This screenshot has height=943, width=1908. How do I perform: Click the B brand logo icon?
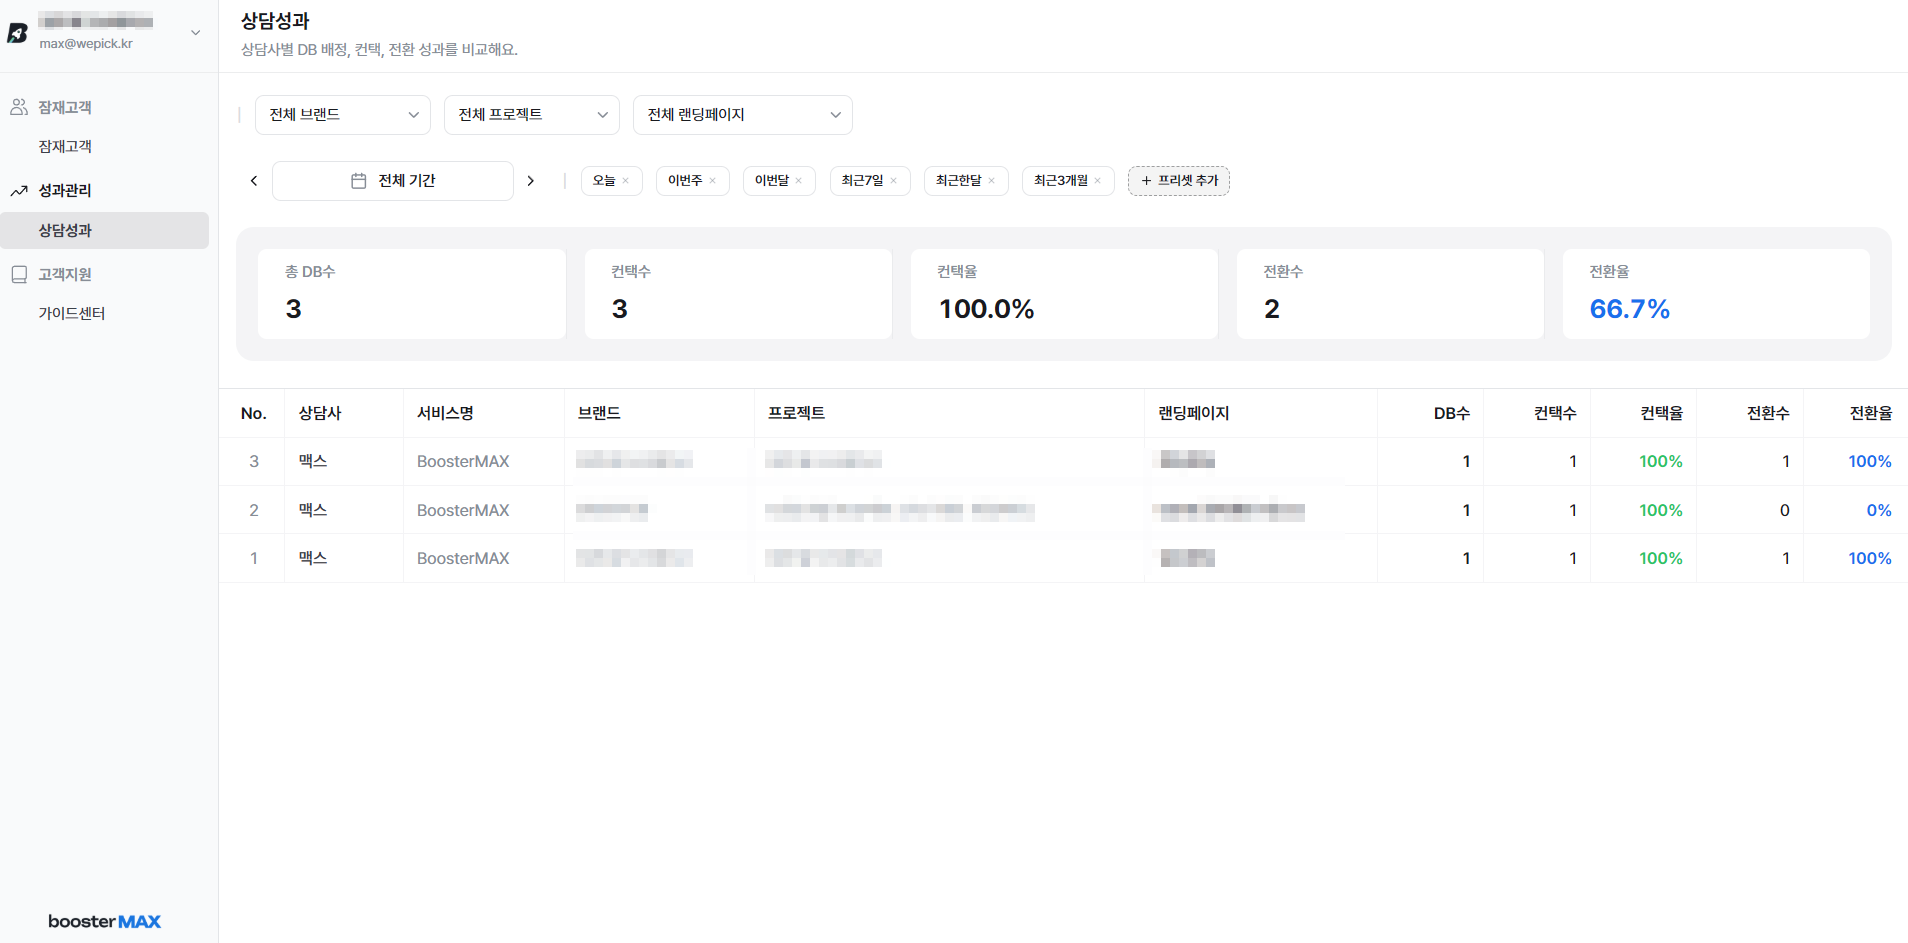coord(17,33)
